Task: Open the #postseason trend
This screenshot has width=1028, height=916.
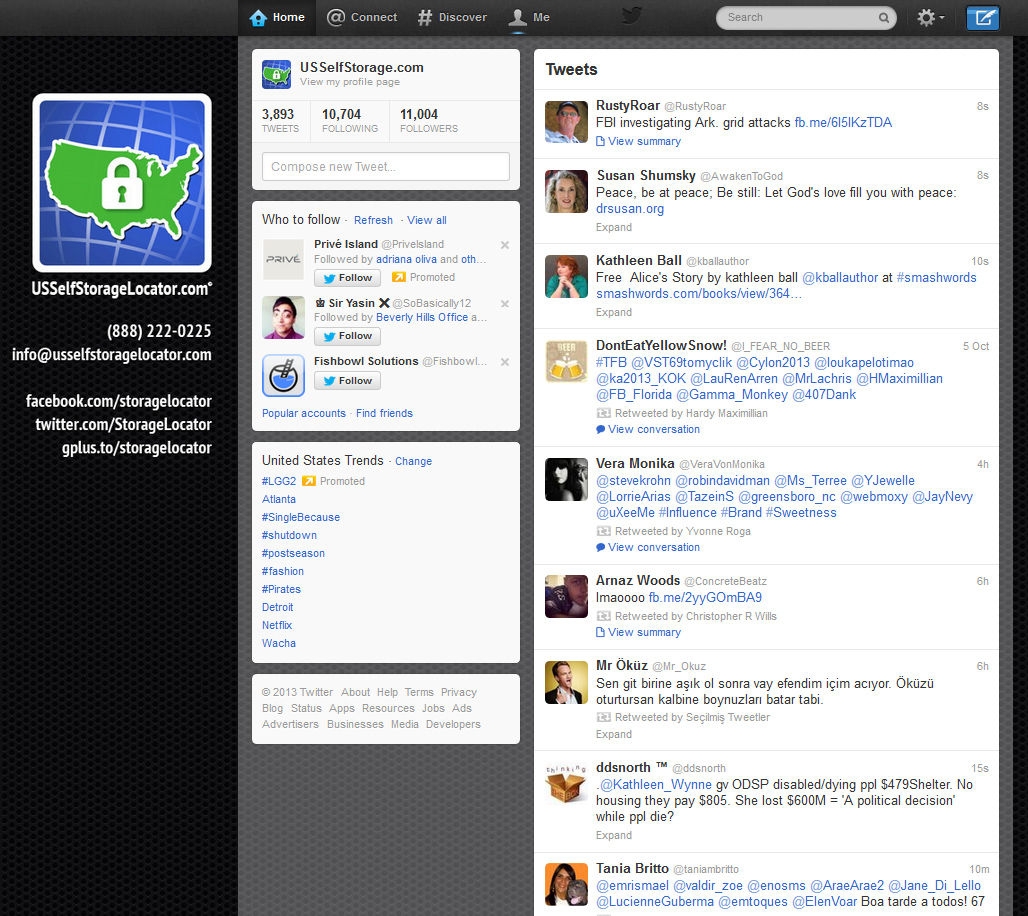Action: pos(293,553)
